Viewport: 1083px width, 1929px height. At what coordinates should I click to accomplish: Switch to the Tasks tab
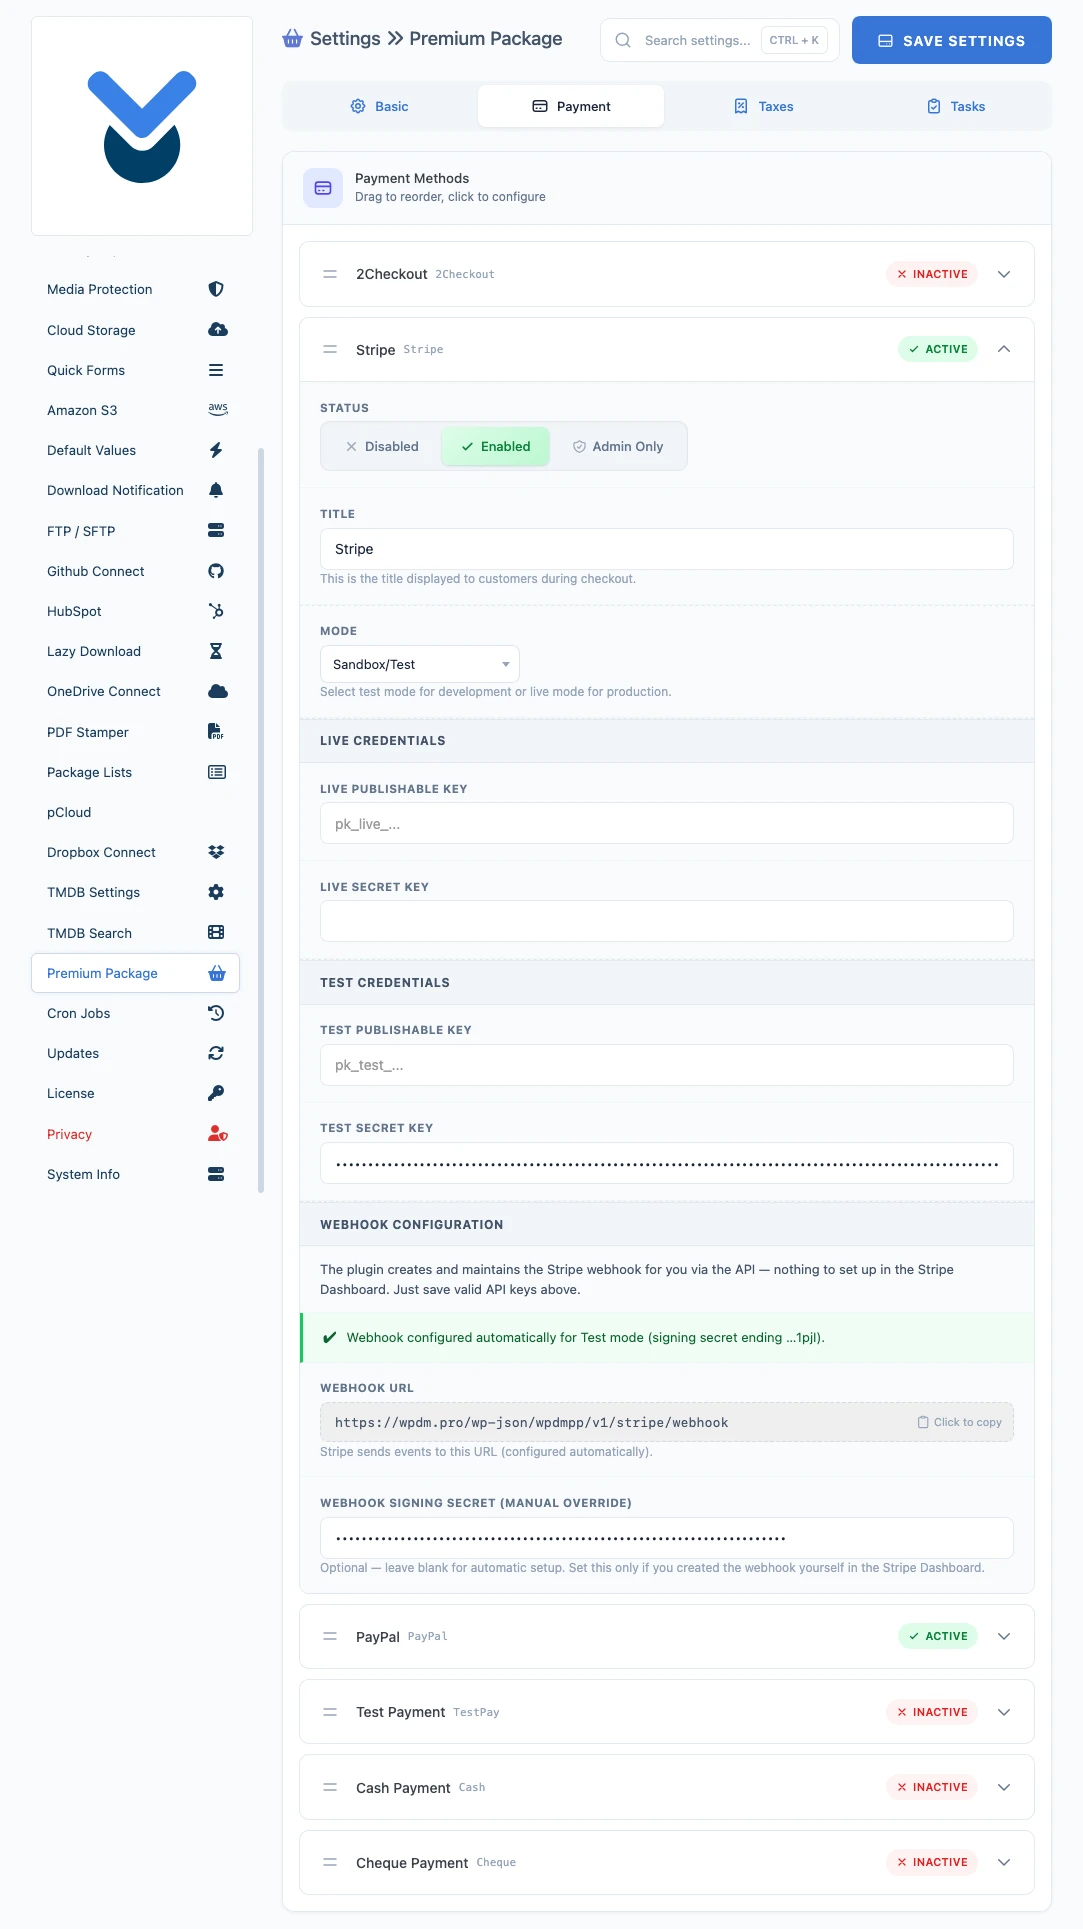[955, 106]
